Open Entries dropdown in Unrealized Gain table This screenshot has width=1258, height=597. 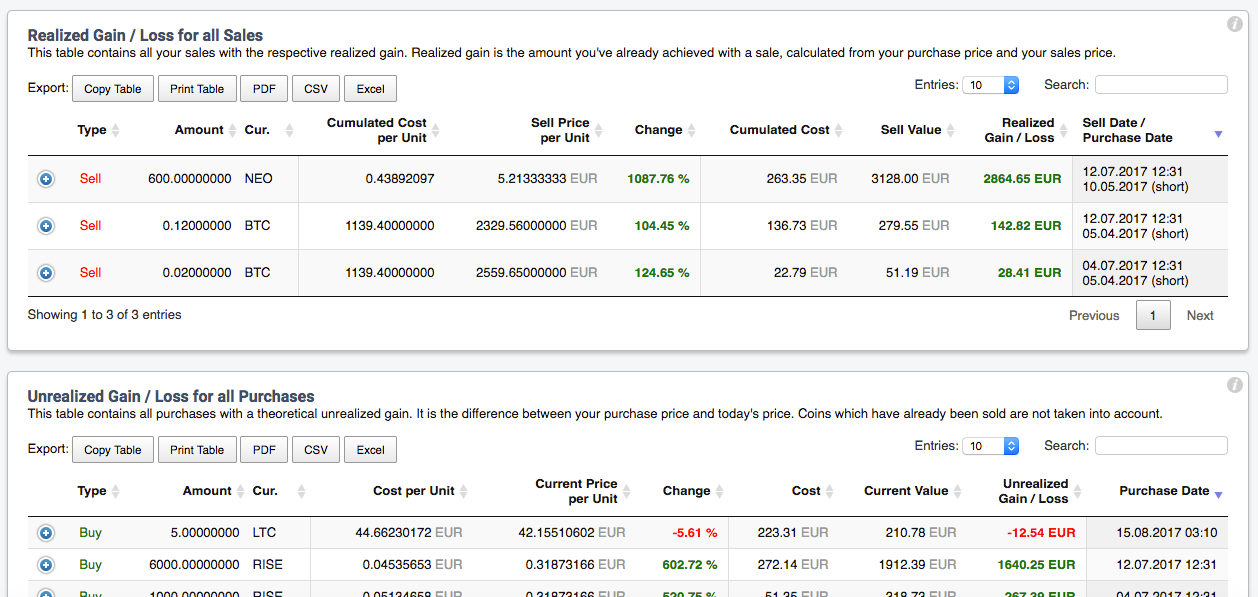pyautogui.click(x=990, y=446)
